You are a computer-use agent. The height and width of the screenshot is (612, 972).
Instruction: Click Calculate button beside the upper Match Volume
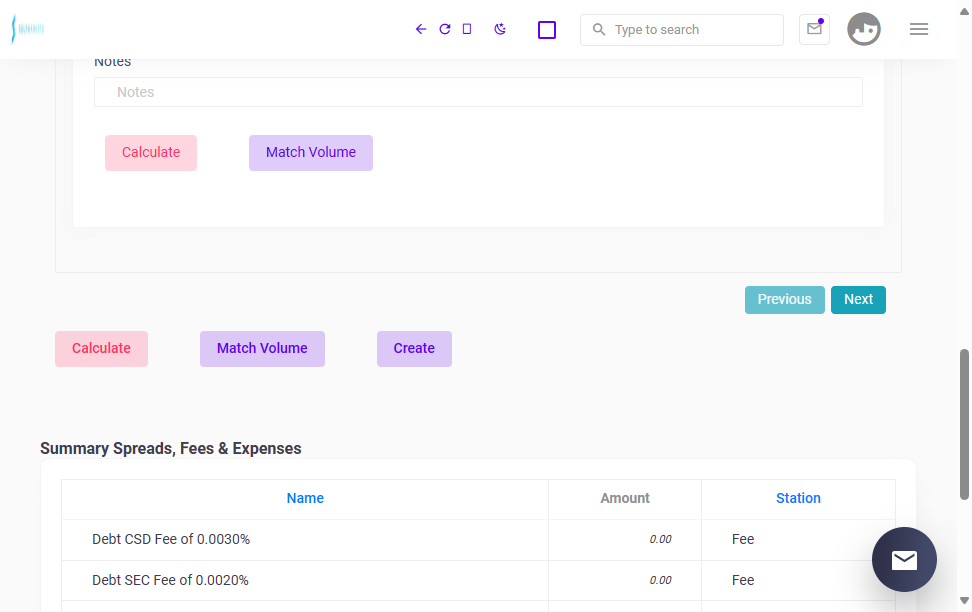coord(151,153)
